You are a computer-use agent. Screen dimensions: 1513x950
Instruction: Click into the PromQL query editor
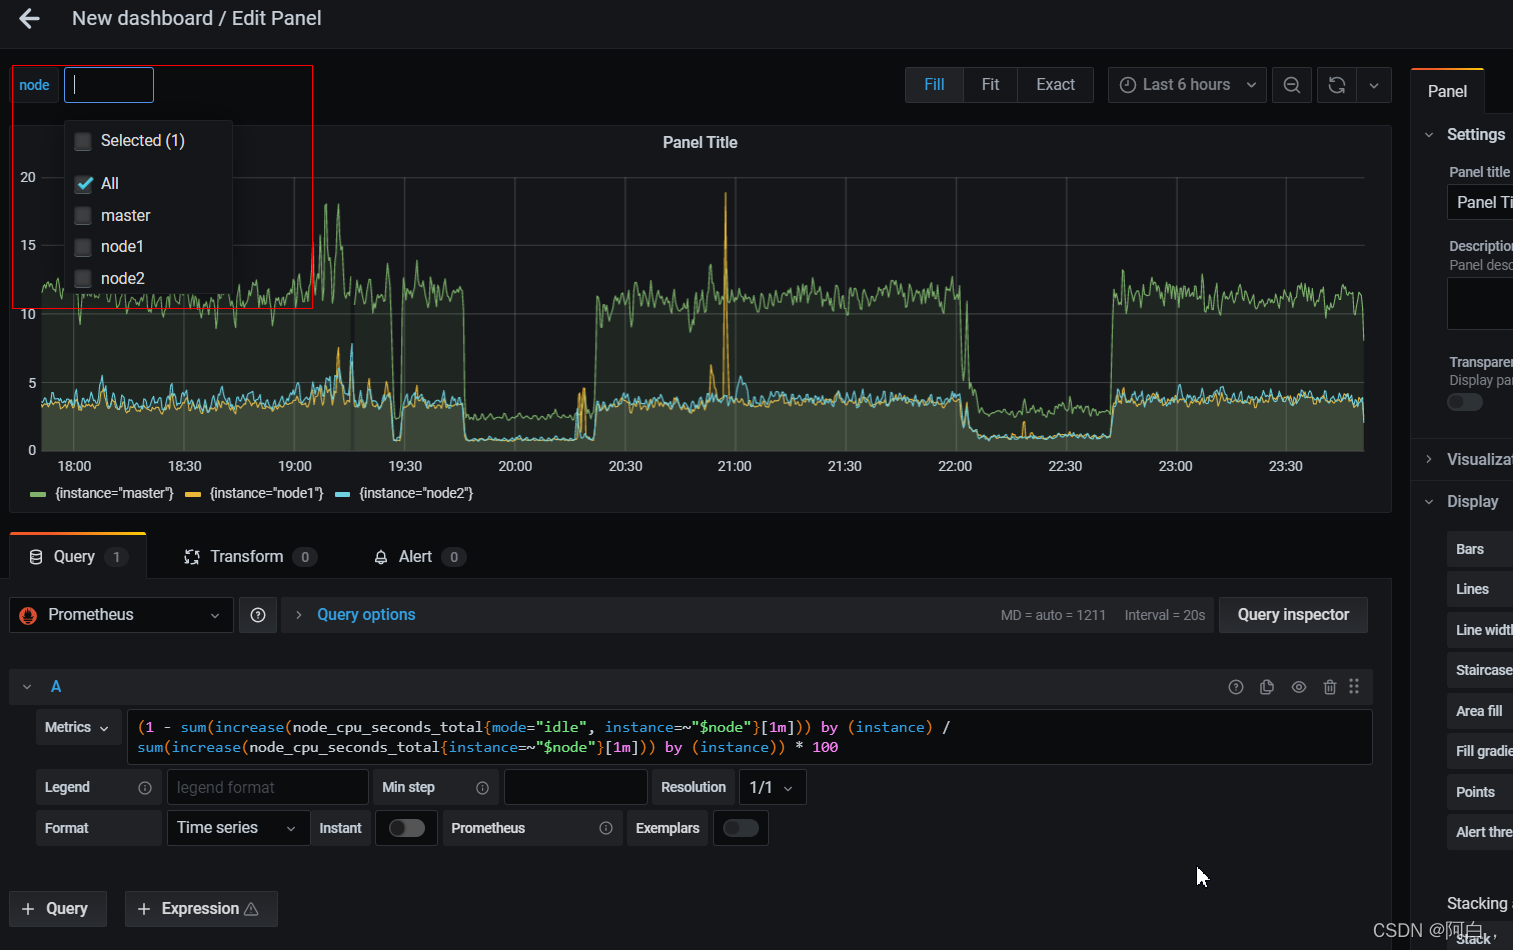[x=750, y=737]
